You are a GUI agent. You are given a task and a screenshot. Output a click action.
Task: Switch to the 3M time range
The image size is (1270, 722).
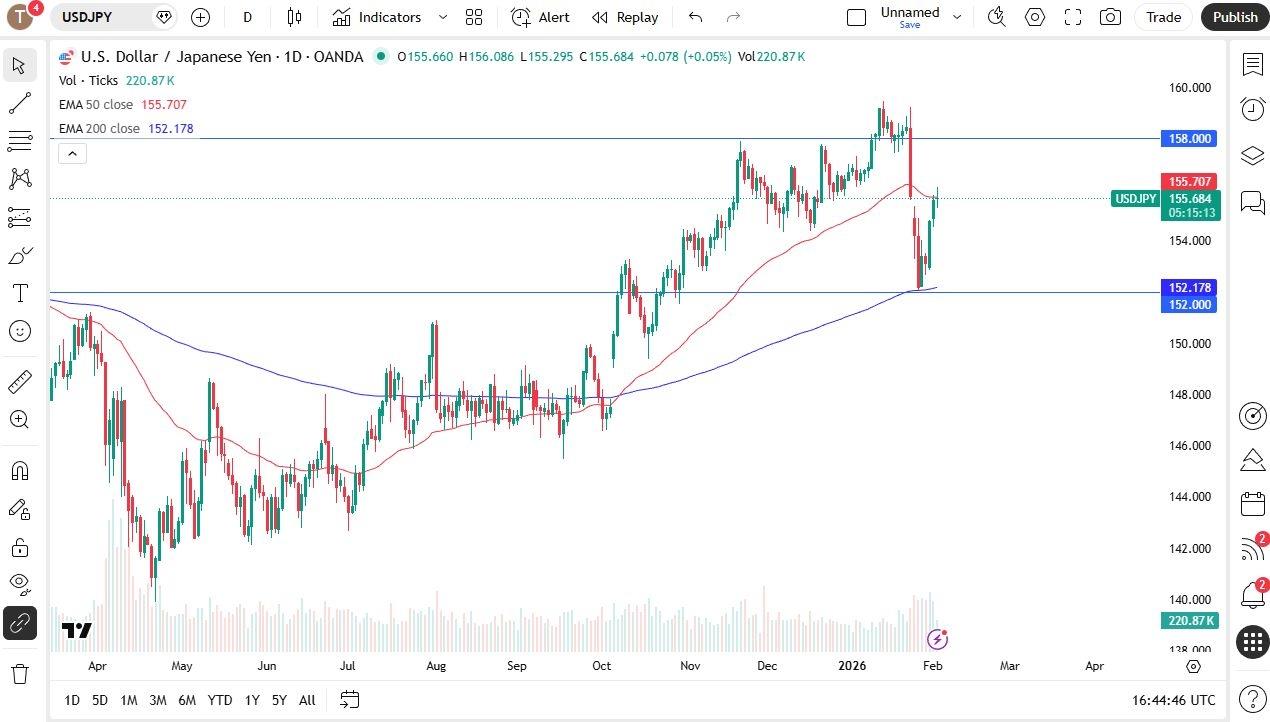(x=157, y=700)
